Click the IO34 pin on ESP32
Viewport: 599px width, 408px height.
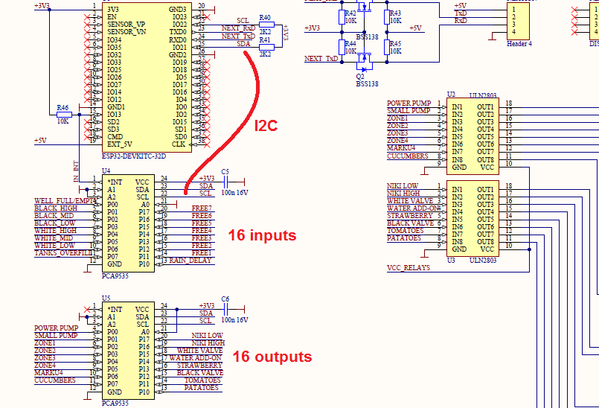click(114, 40)
